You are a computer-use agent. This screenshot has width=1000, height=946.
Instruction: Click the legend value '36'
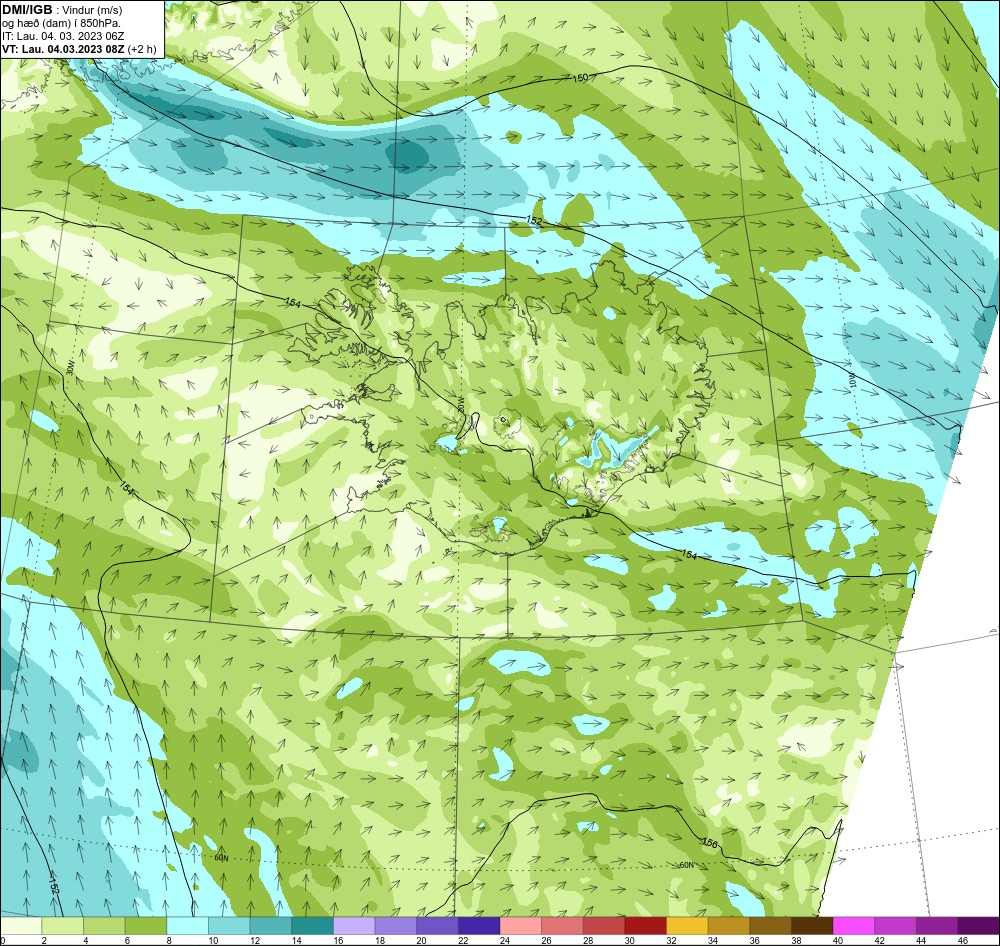tap(754, 940)
